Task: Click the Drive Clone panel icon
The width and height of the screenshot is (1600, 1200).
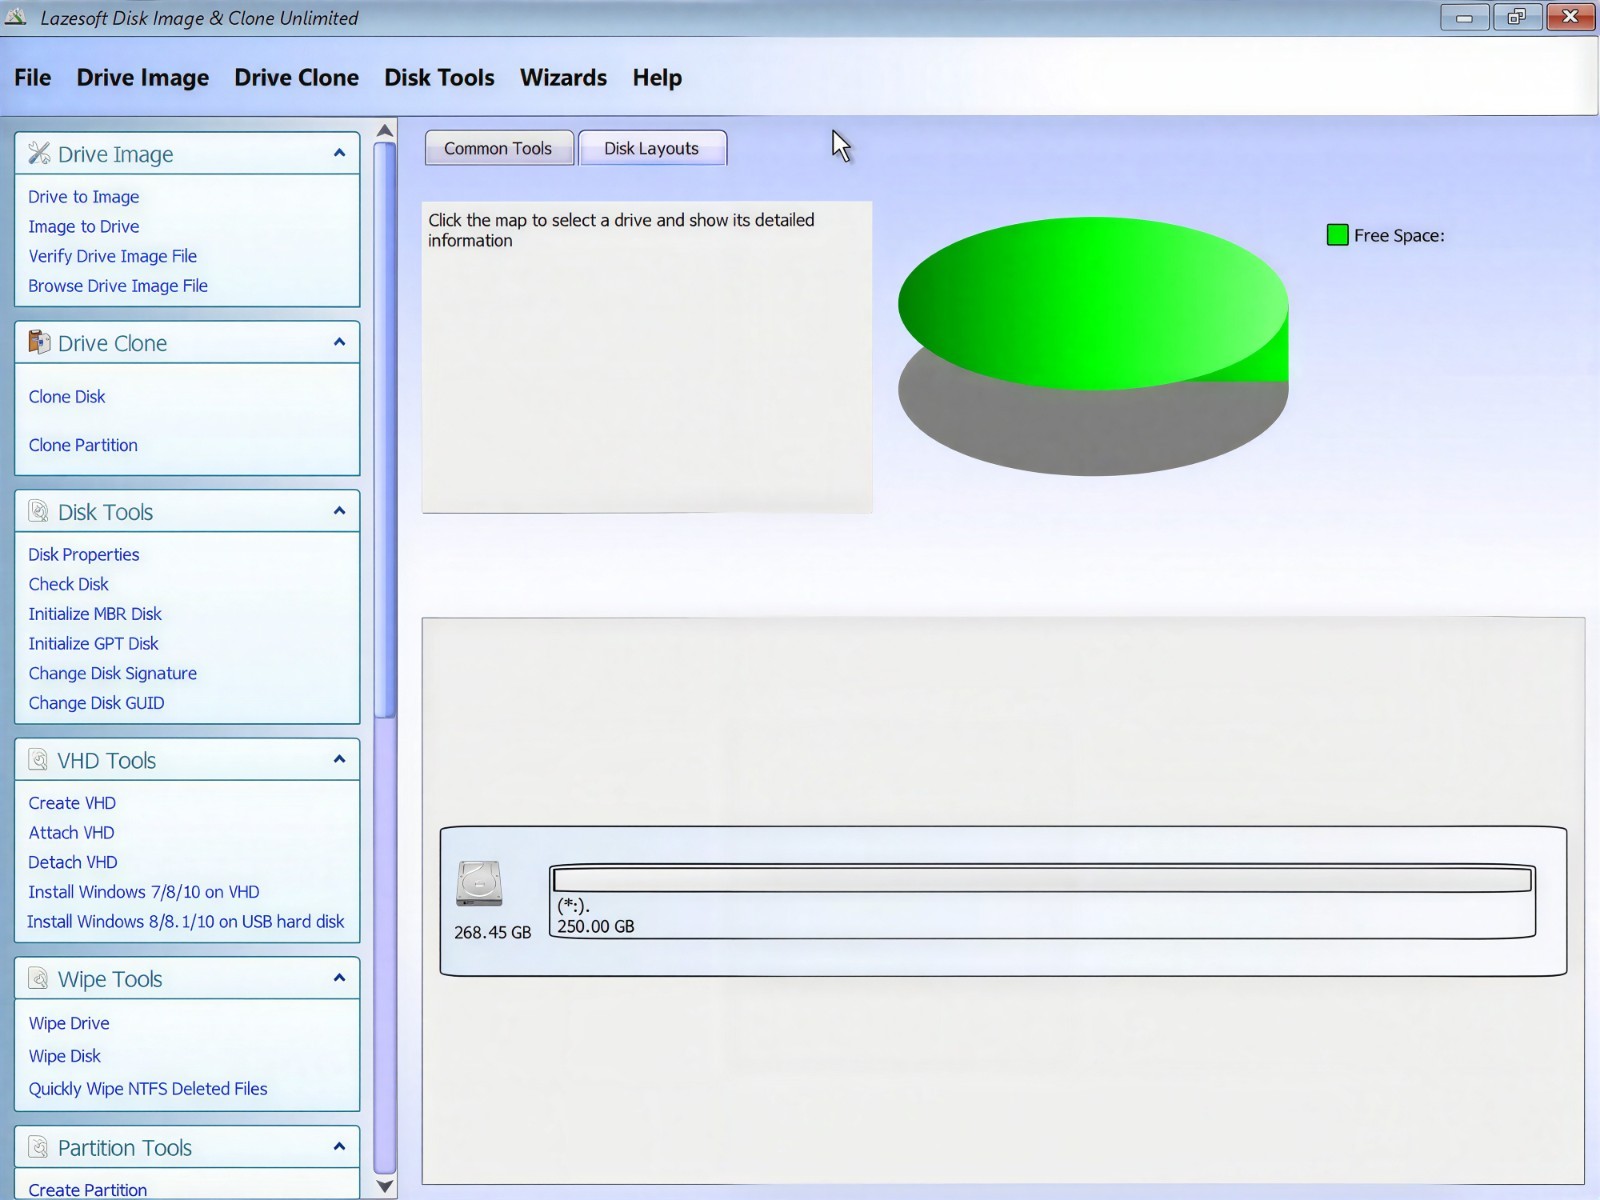Action: click(x=39, y=342)
